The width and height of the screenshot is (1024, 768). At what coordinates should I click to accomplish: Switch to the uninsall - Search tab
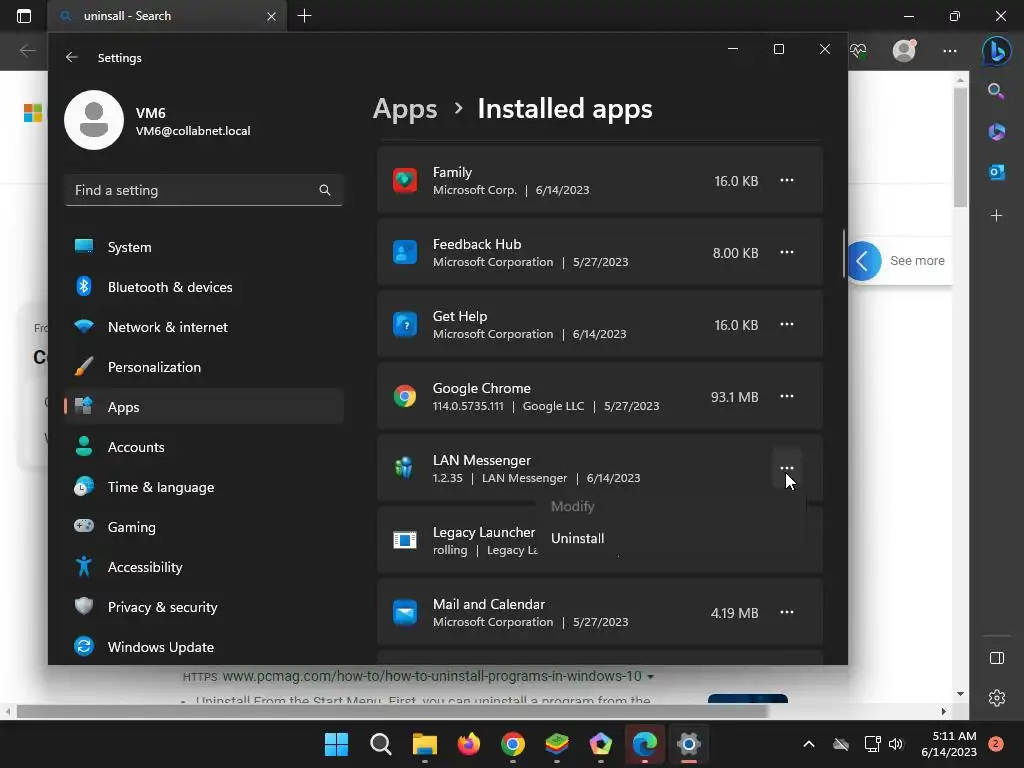click(167, 16)
